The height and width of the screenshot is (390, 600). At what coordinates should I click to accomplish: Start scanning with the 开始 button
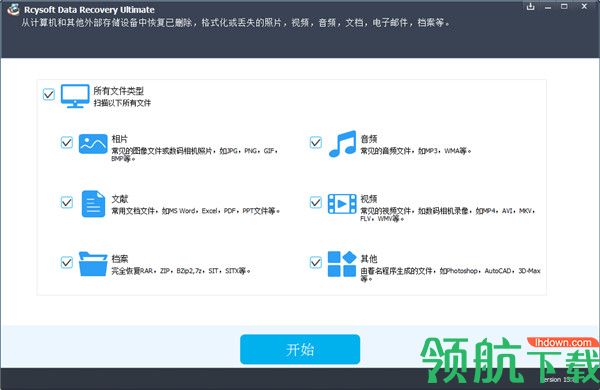pyautogui.click(x=300, y=349)
